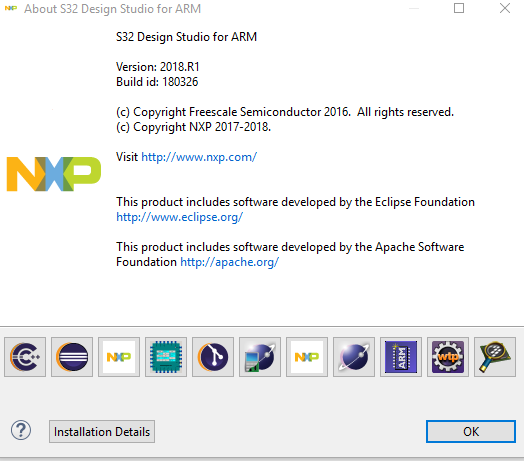The height and width of the screenshot is (461, 524).
Task: Open the teal processor chip feature icon
Action: coord(166,357)
